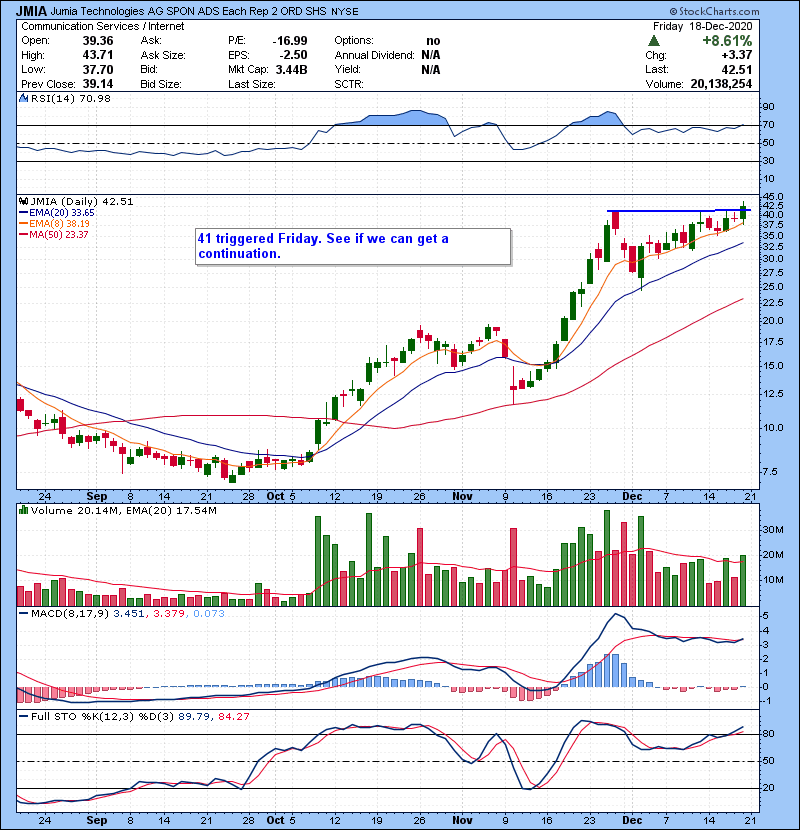Click the MACD histogram value 0.073
Viewport: 800px width, 830px height.
[x=209, y=614]
